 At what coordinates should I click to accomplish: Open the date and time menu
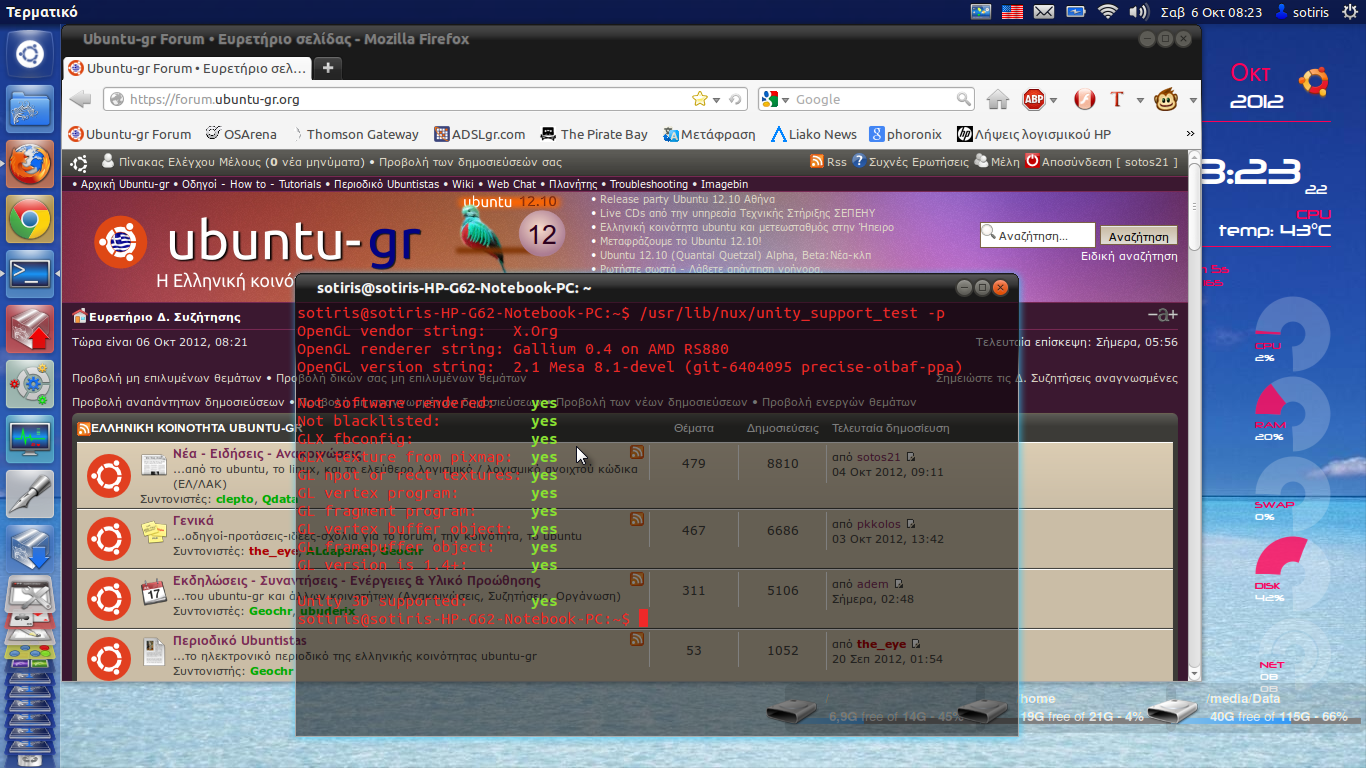pyautogui.click(x=1212, y=12)
